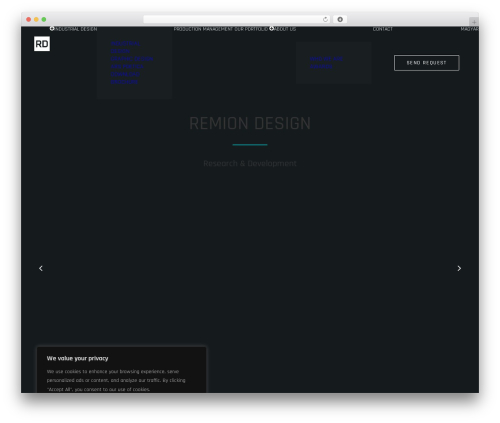Go to next slide arrow
Viewport: 500px width, 423px height.
point(459,268)
